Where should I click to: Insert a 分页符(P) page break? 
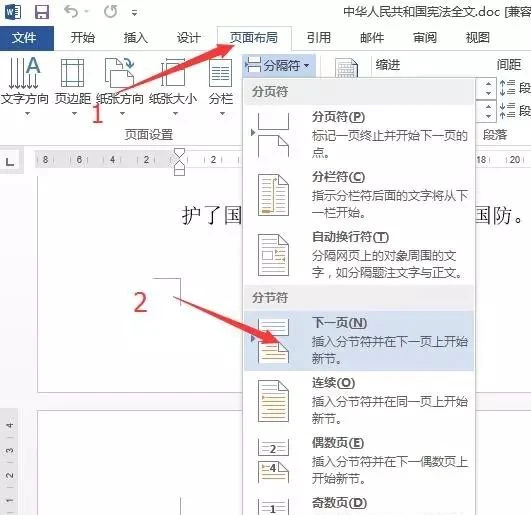(359, 134)
